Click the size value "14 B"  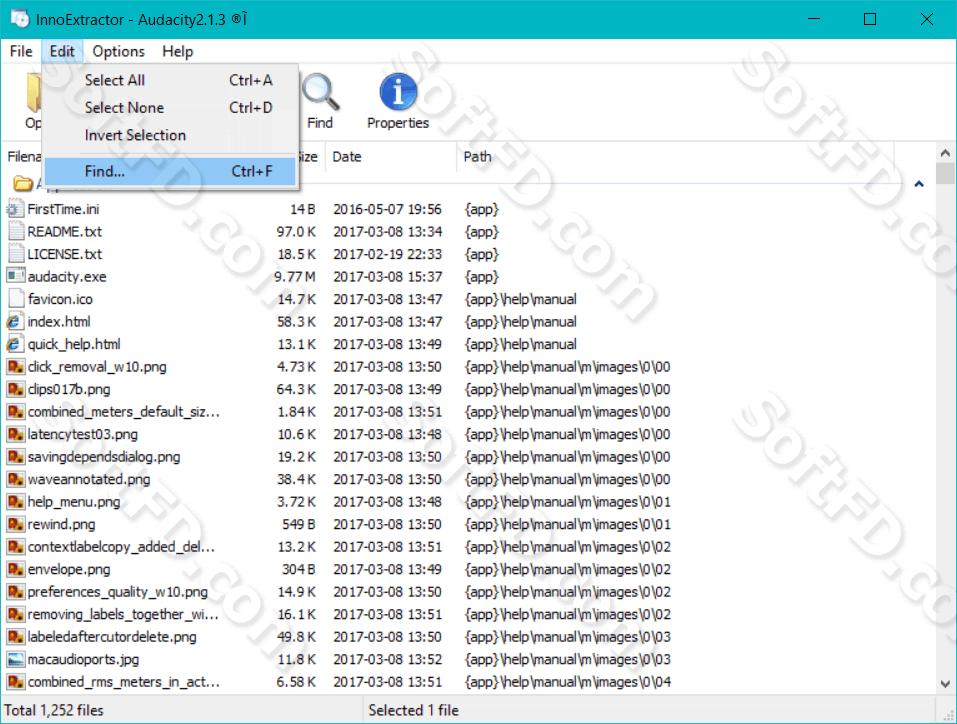pos(303,209)
